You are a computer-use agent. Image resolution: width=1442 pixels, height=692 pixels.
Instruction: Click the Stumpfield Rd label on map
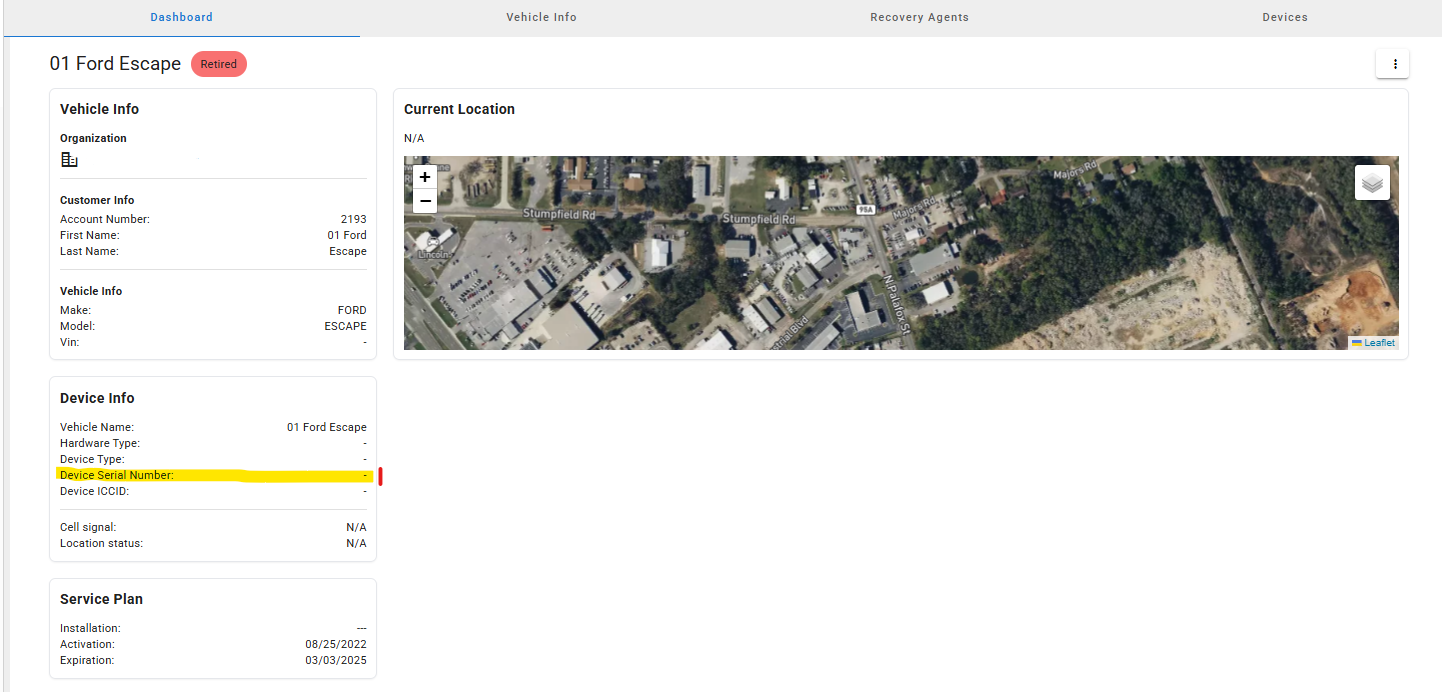(x=559, y=214)
